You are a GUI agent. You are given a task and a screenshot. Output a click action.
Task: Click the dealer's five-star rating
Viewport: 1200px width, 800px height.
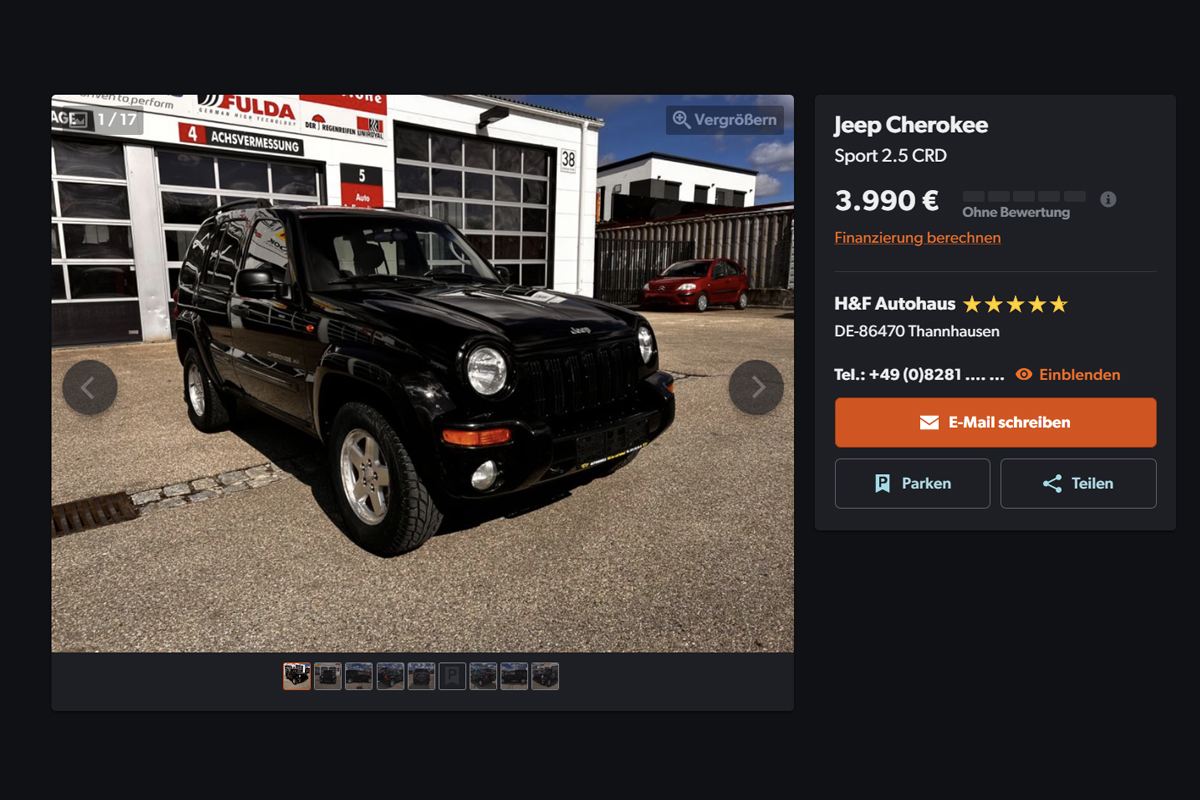(1015, 304)
